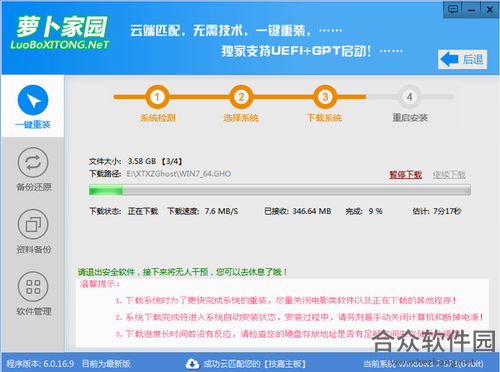Open the 软件管理 sidebar icon
The height and width of the screenshot is (372, 500).
[33, 287]
